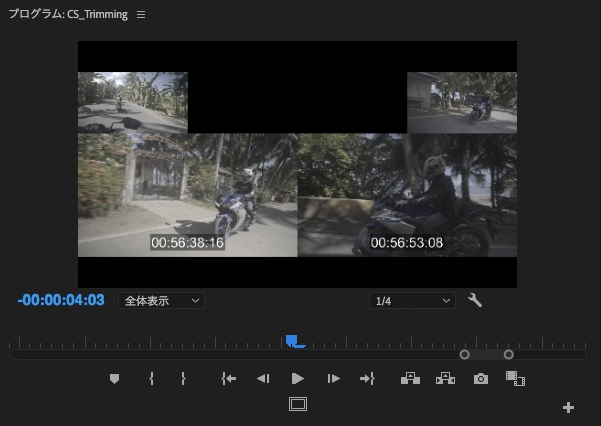Toggle the safe margins overlay
601x426 pixels.
(x=297, y=404)
